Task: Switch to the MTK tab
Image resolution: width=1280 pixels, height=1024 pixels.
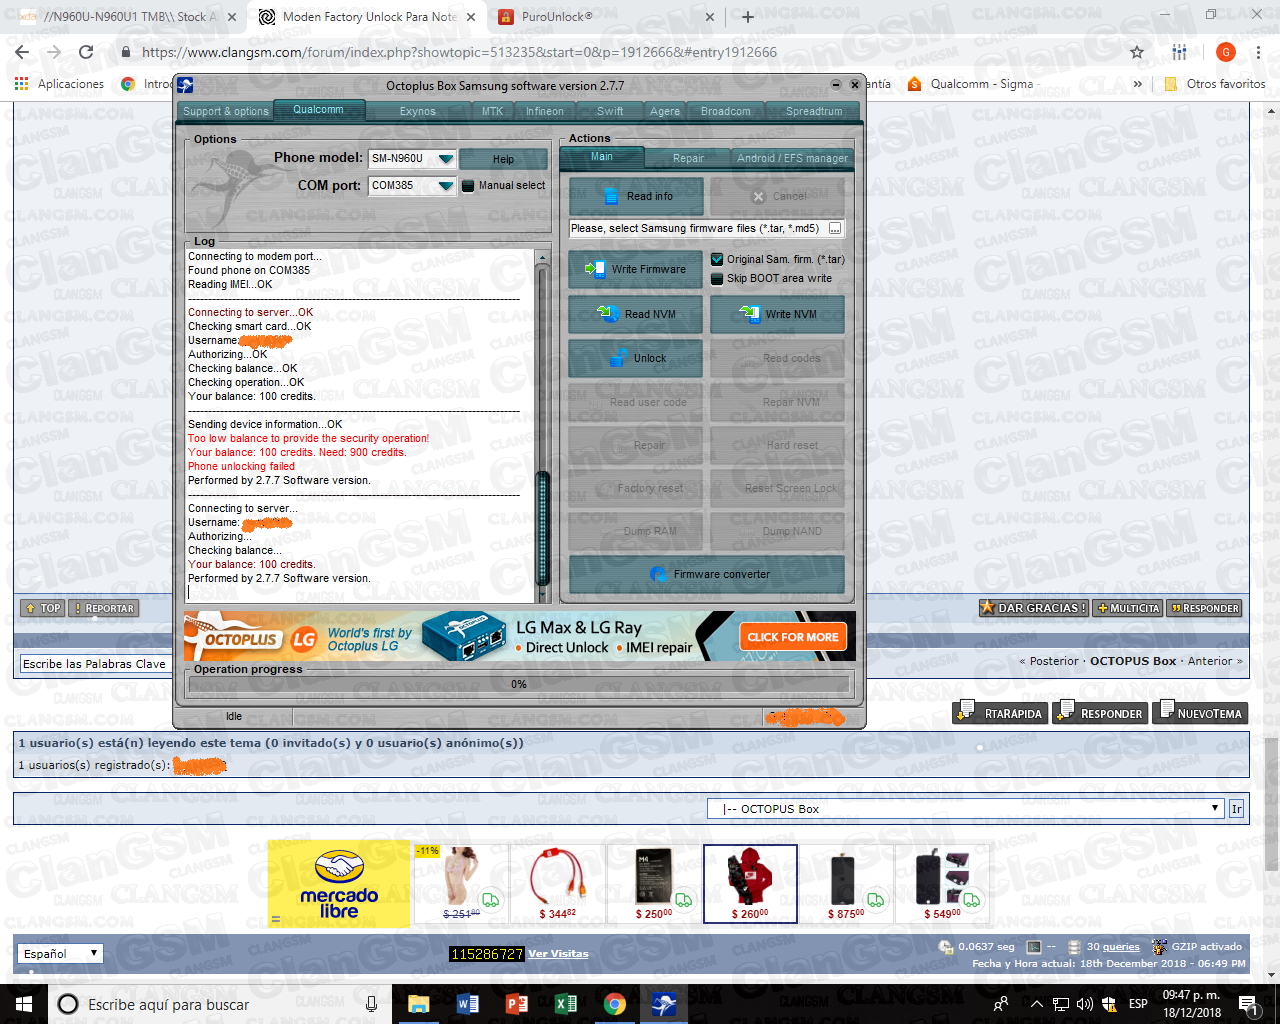Action: (x=493, y=111)
